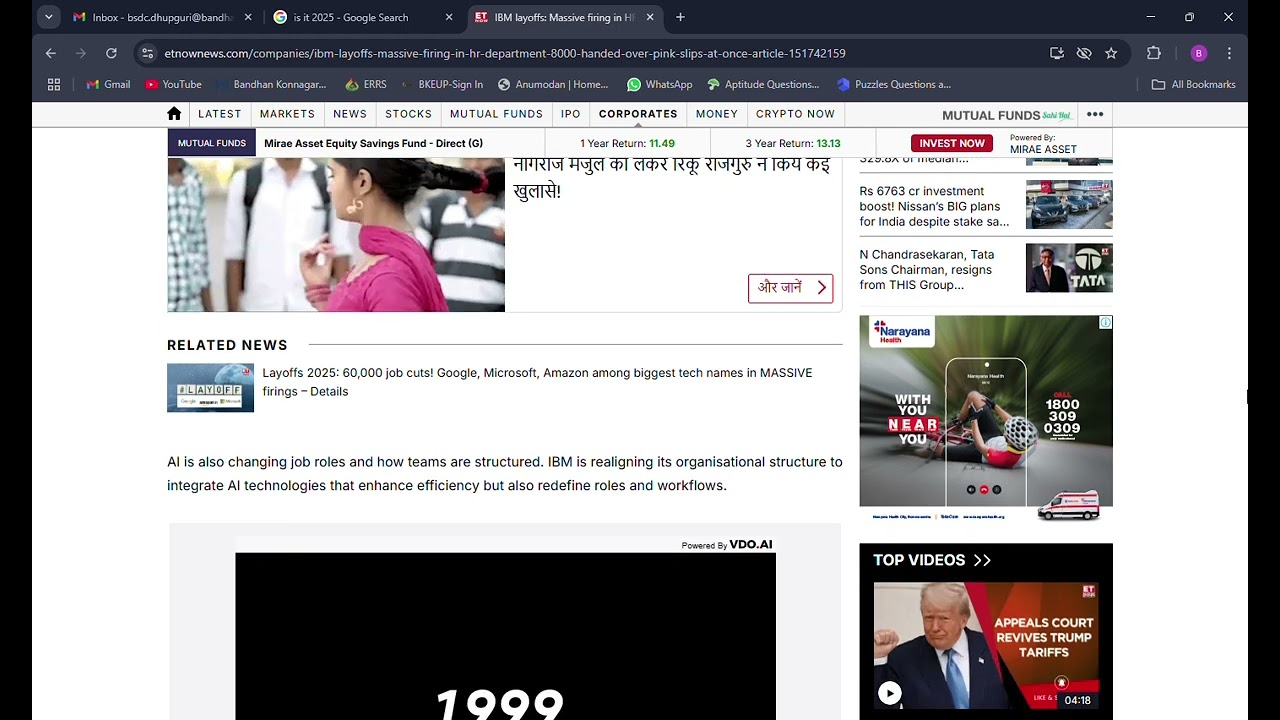Click the eye-slash tracking protection icon
The image size is (1280, 720).
pos(1084,53)
